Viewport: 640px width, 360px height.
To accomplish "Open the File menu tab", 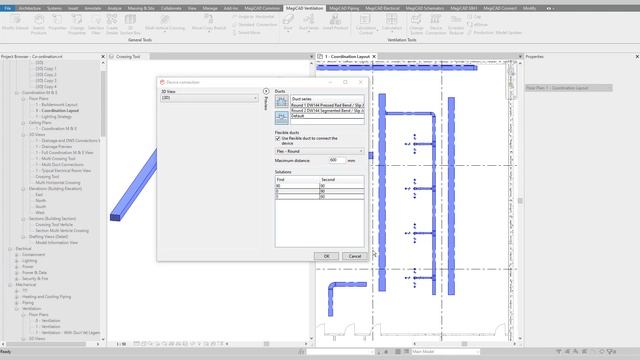I will [7, 8].
